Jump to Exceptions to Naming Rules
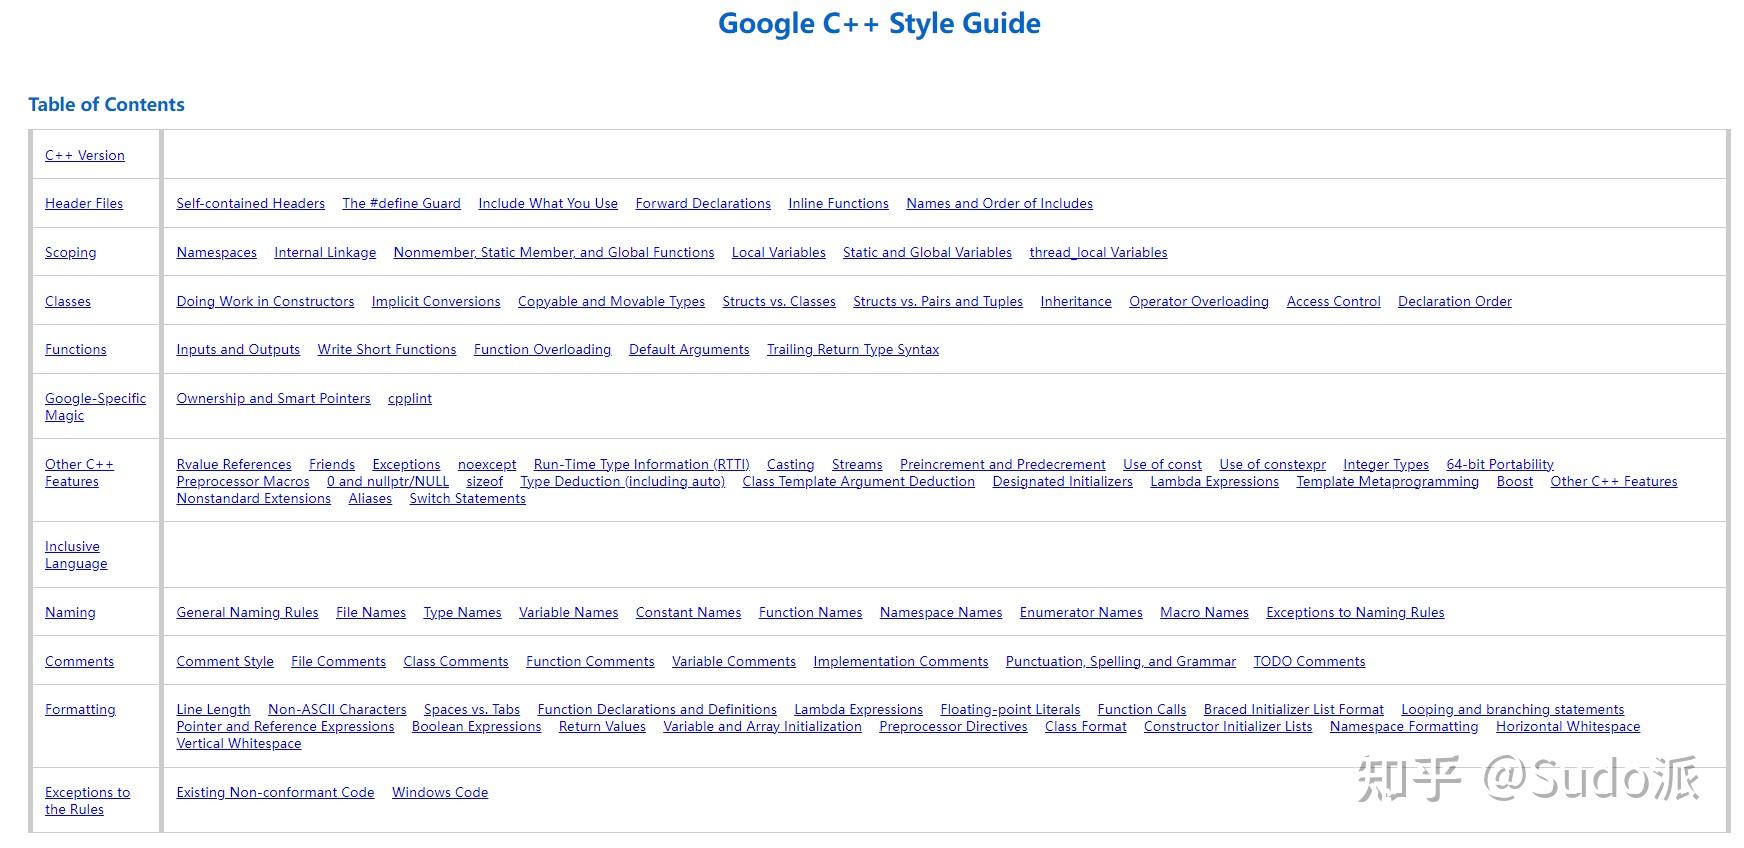Viewport: 1744px width, 848px height. 1355,612
